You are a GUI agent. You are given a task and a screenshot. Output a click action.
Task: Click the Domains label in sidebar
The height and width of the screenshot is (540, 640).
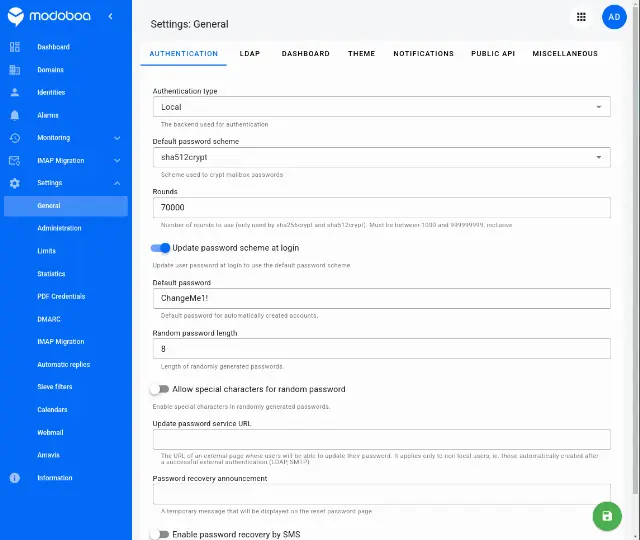[x=51, y=70]
